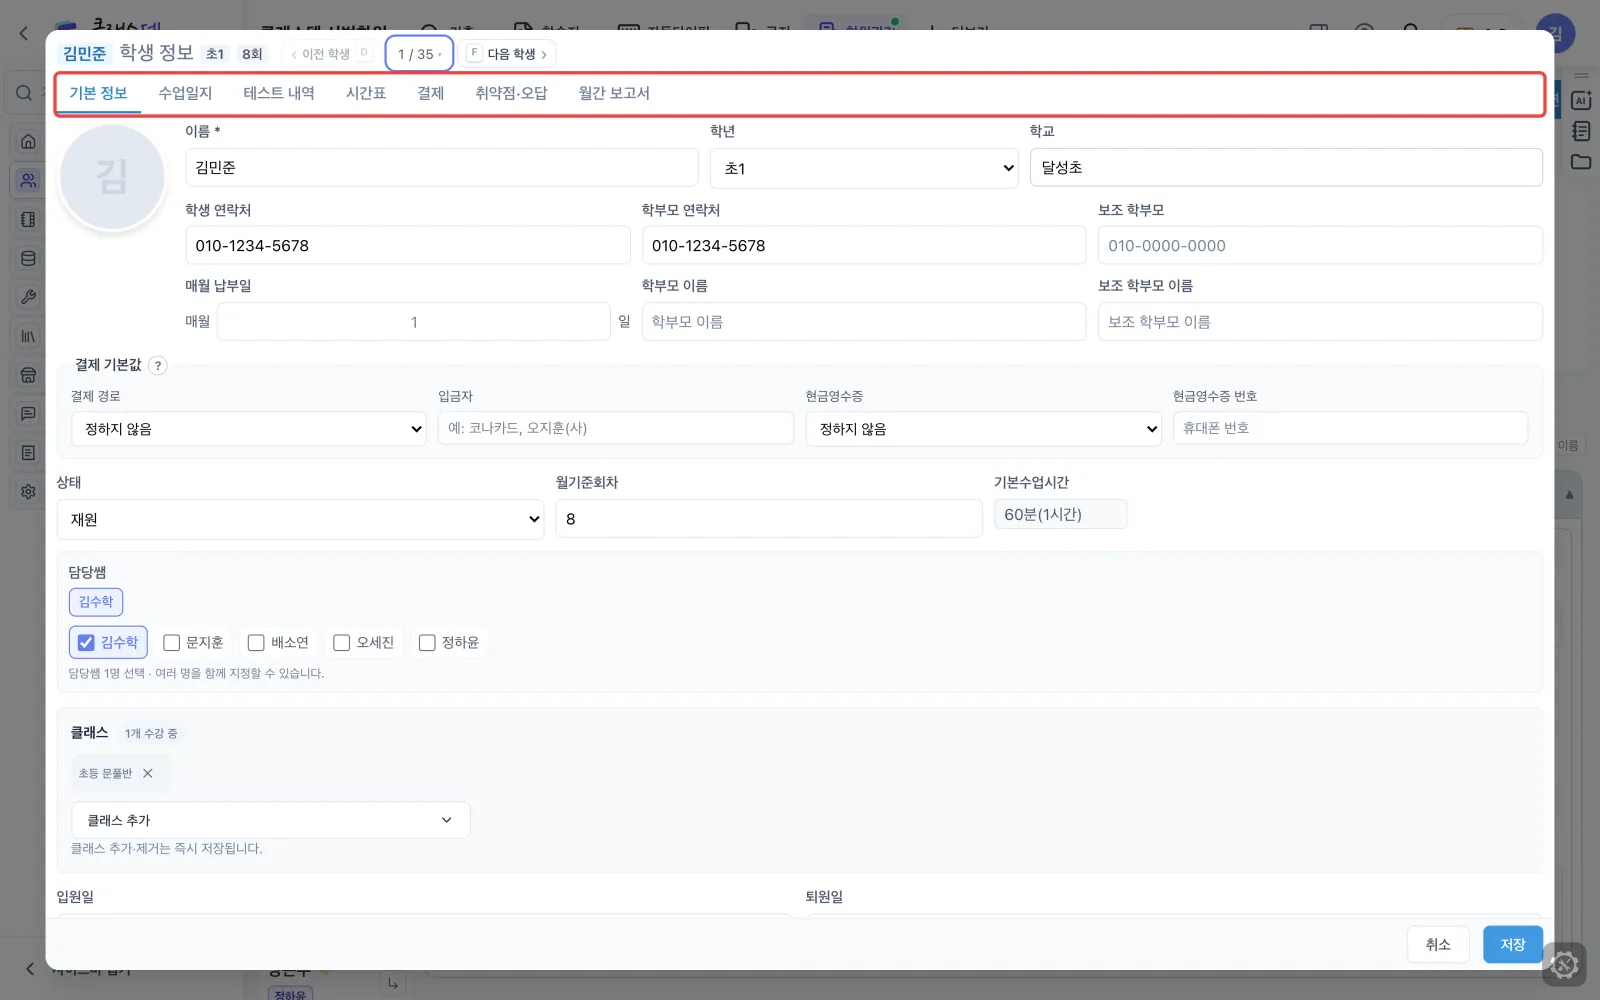Image resolution: width=1600 pixels, height=1000 pixels.
Task: Click the 저장 save button
Action: [x=1512, y=944]
